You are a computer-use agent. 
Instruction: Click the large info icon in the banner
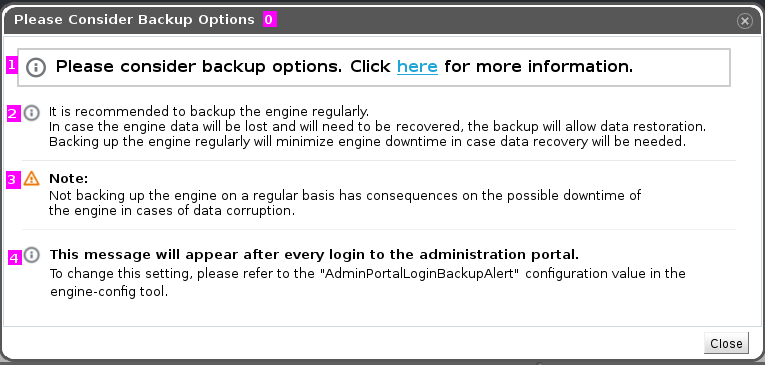[x=36, y=67]
